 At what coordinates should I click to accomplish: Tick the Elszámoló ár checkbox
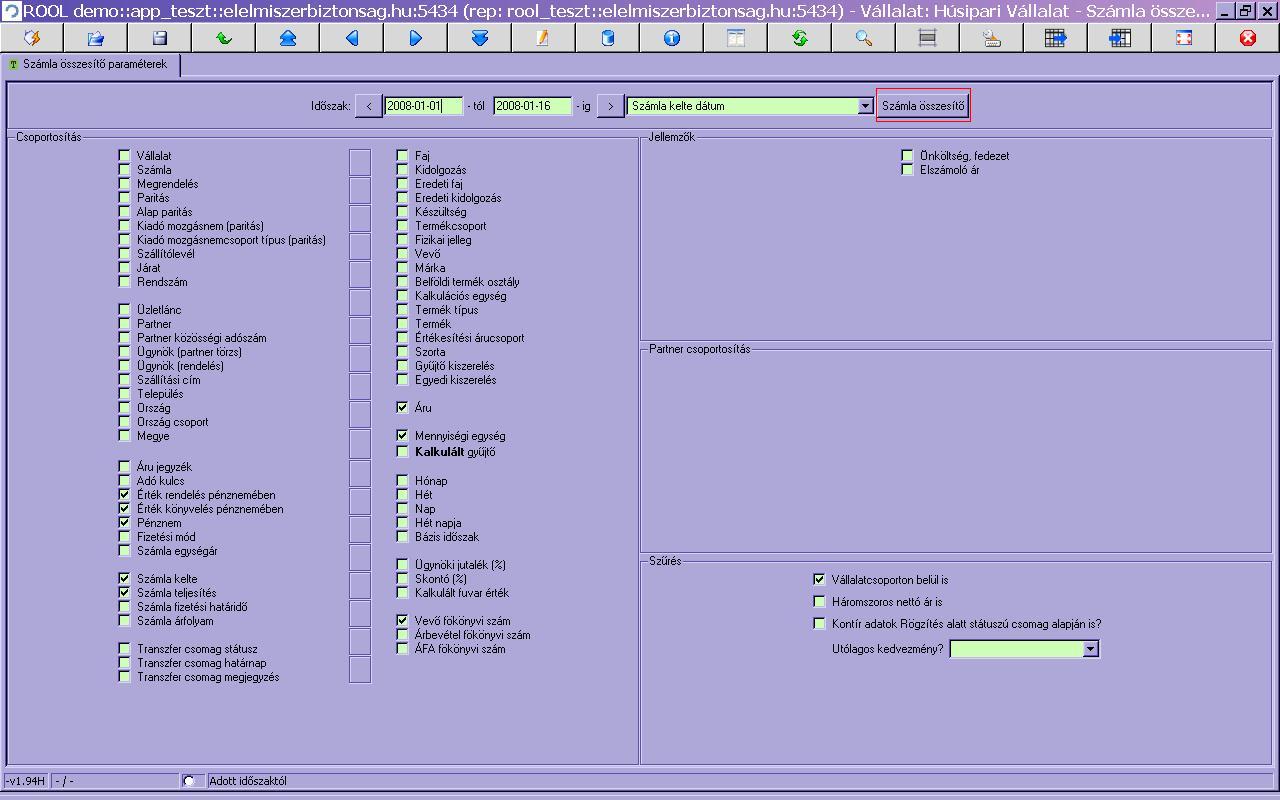[907, 170]
